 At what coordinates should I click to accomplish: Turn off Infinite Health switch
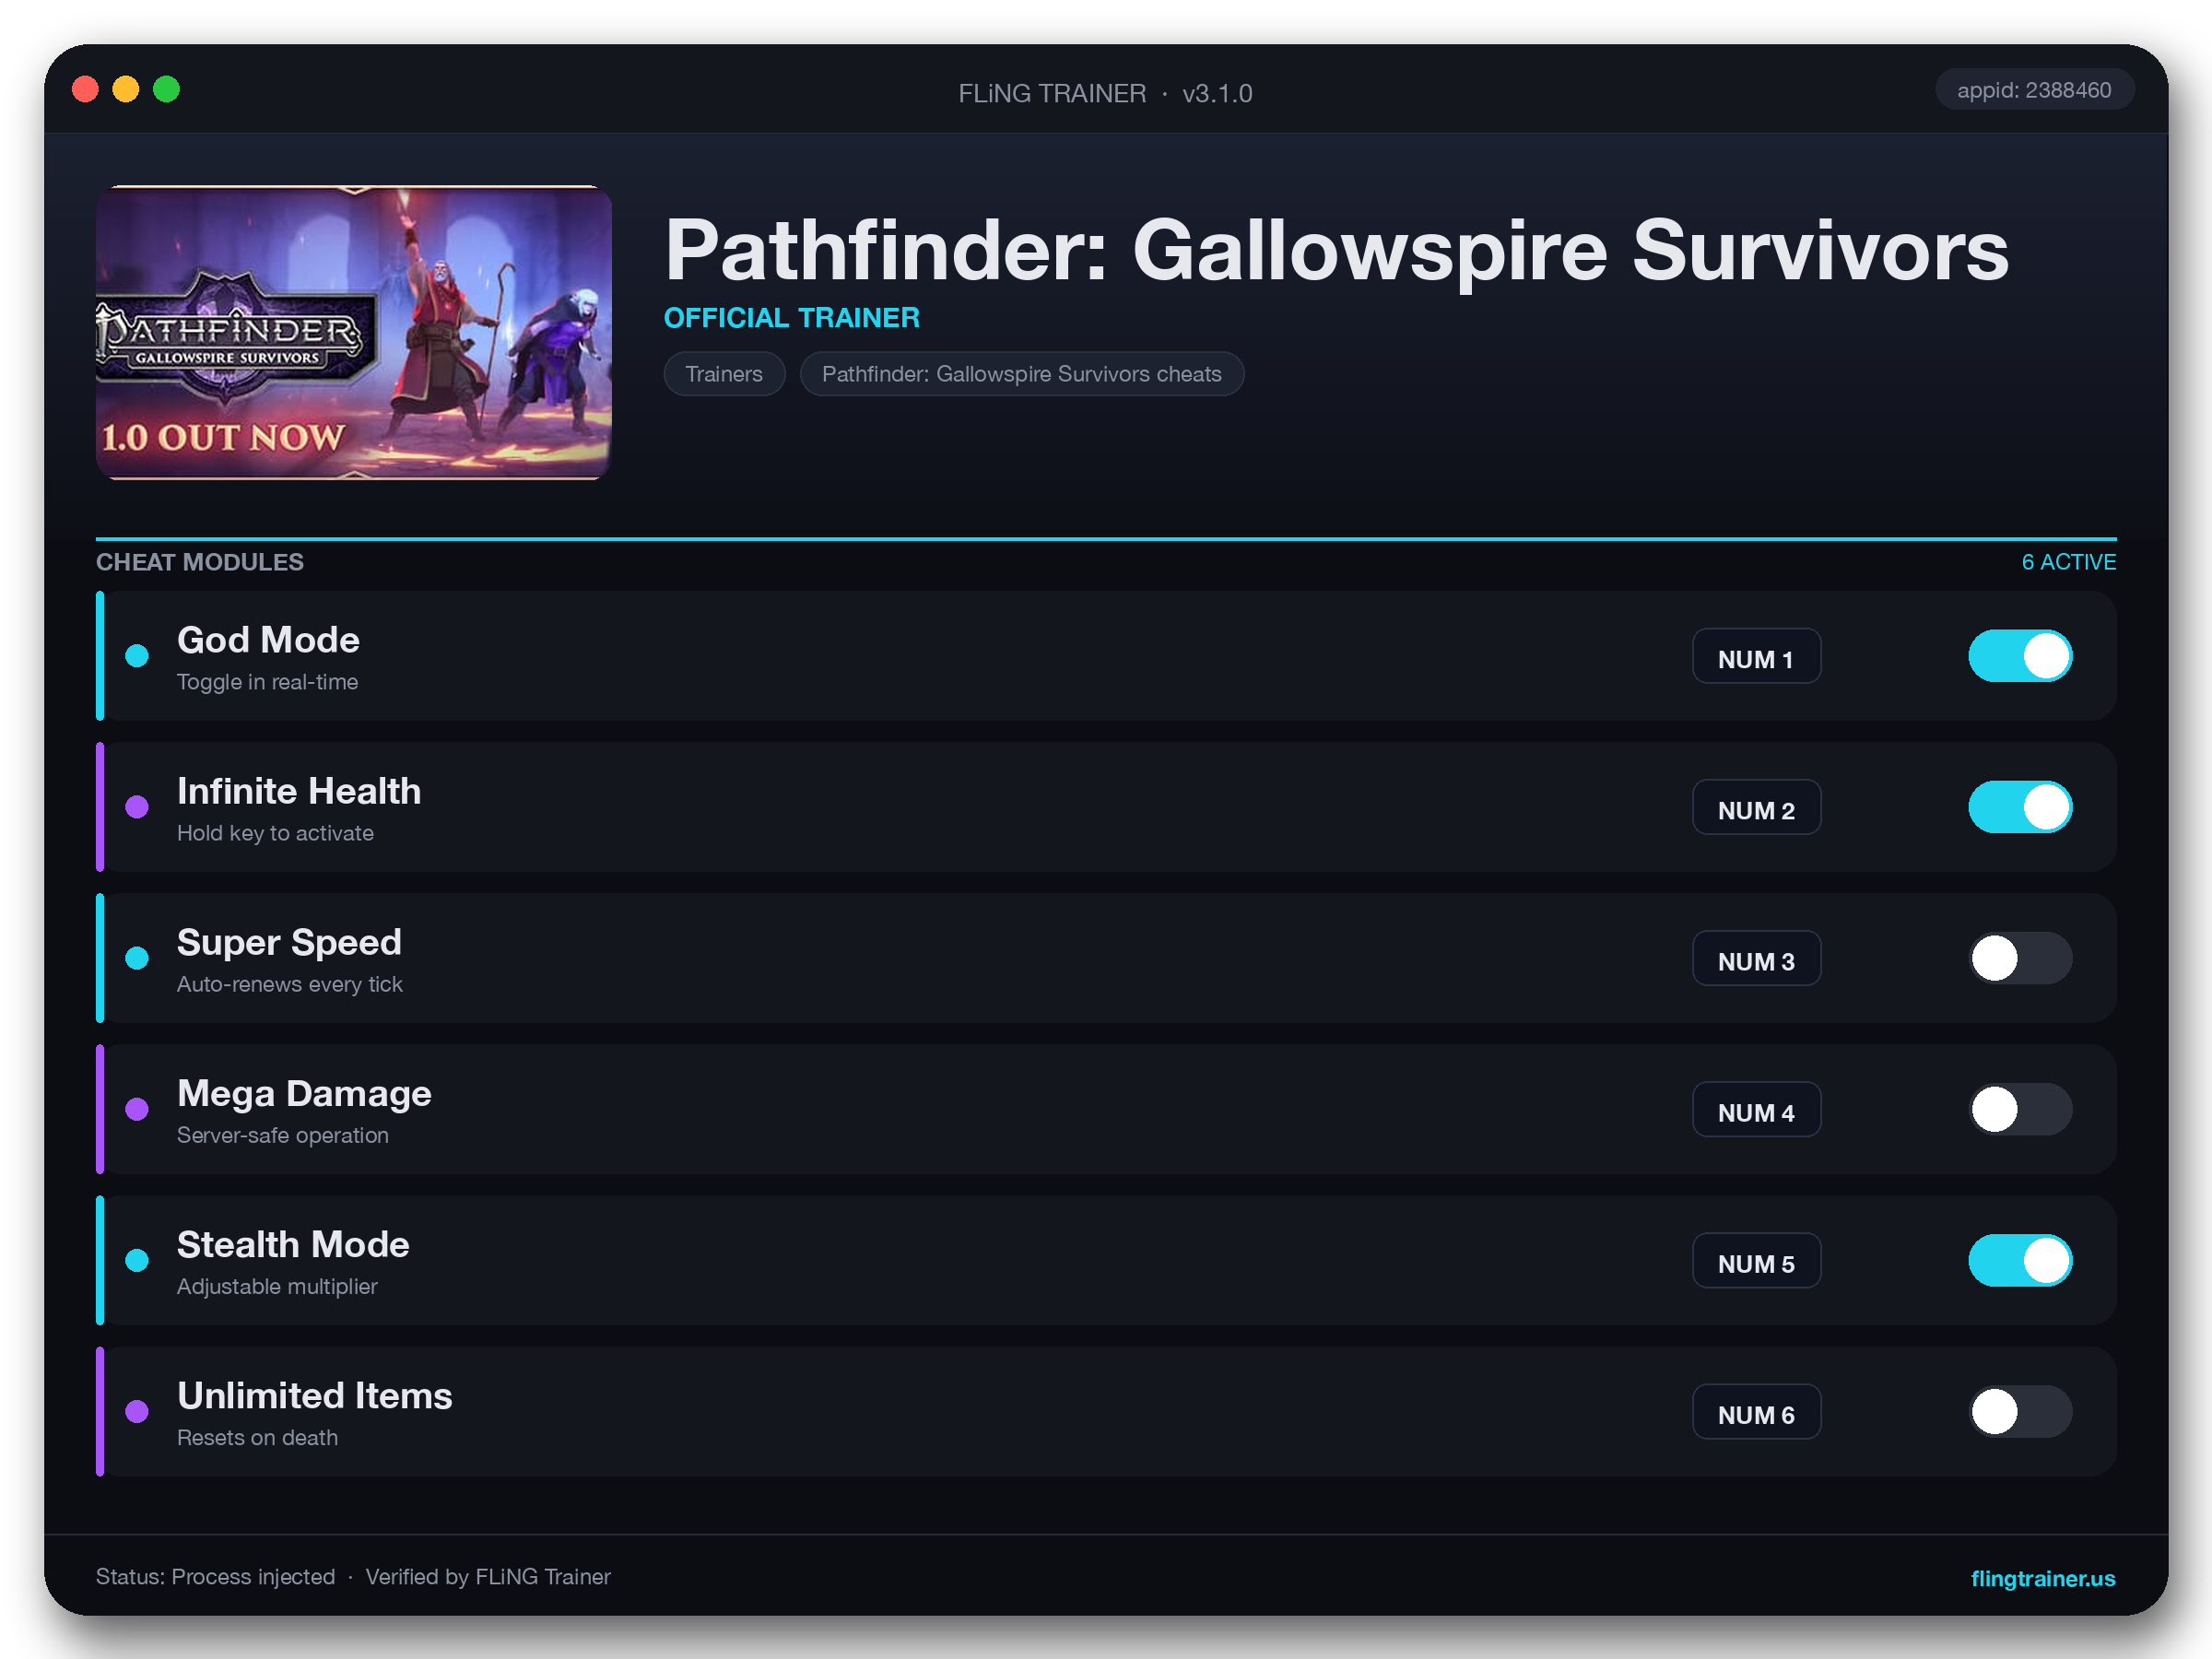click(2020, 807)
